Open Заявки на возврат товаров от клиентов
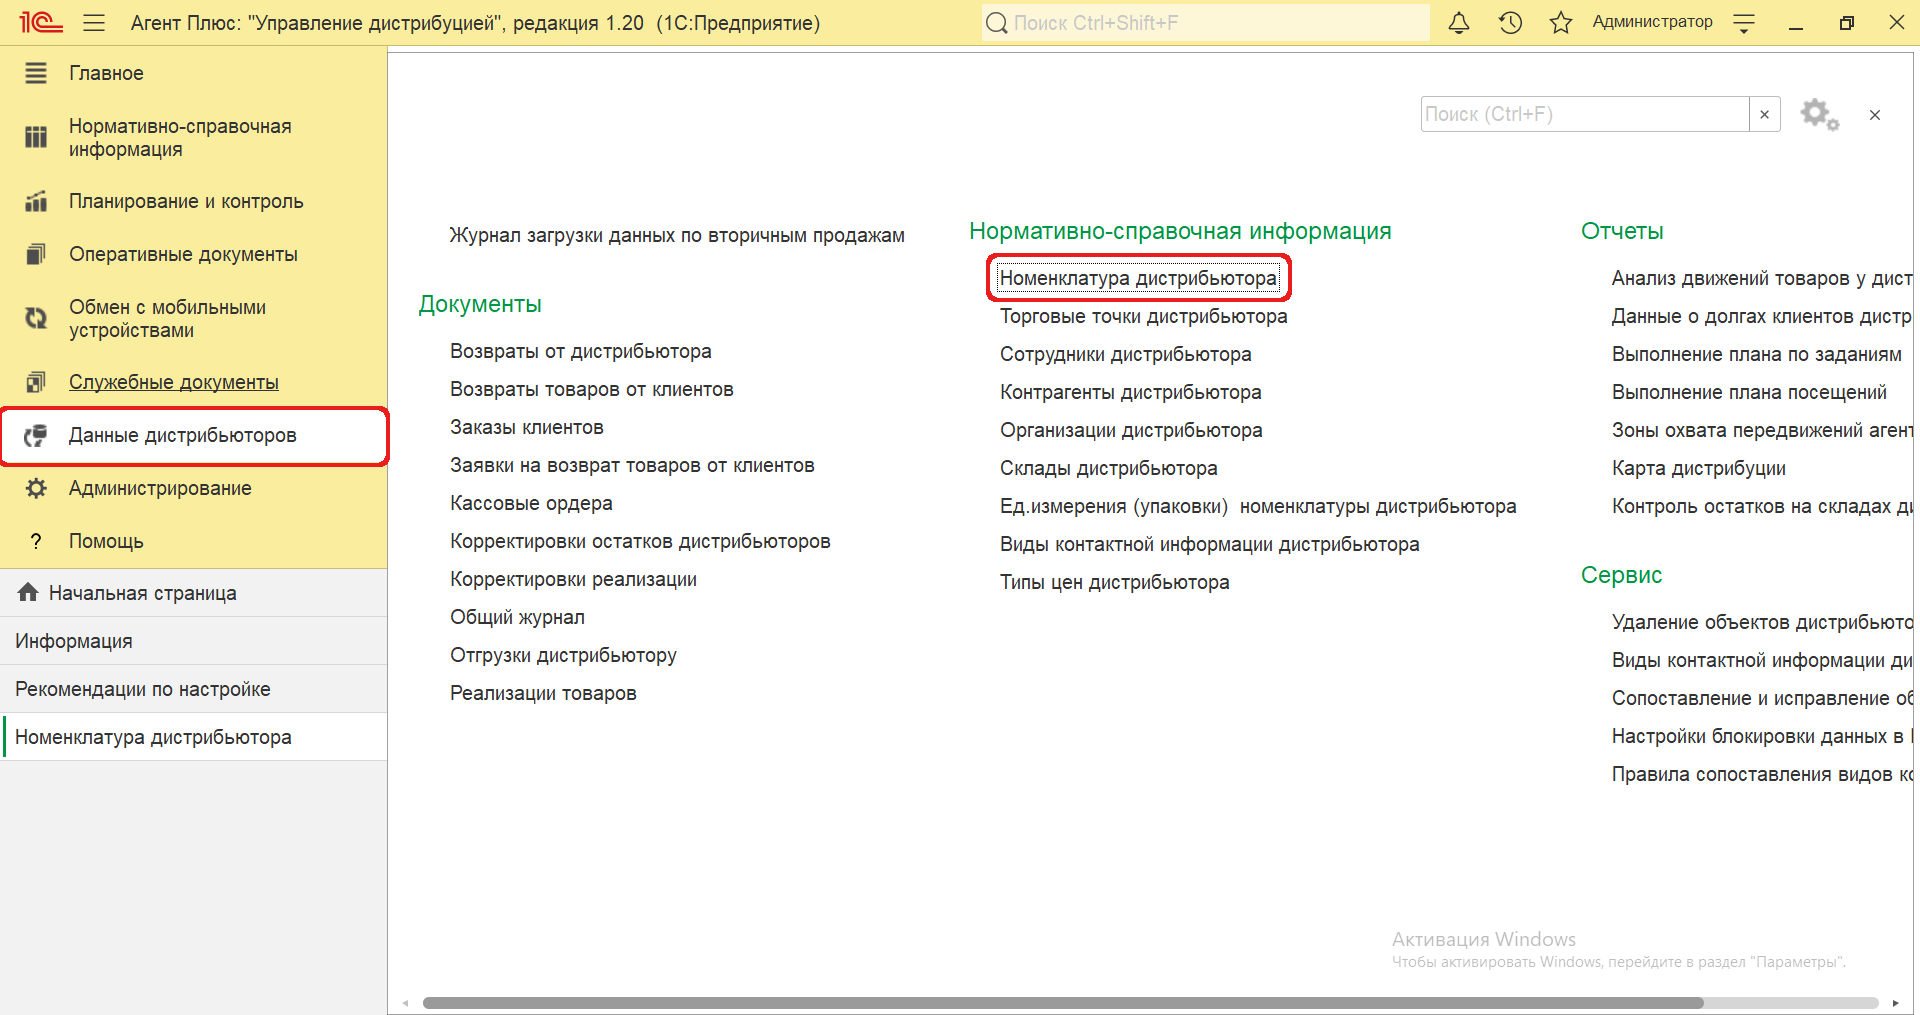This screenshot has height=1015, width=1920. pyautogui.click(x=632, y=465)
